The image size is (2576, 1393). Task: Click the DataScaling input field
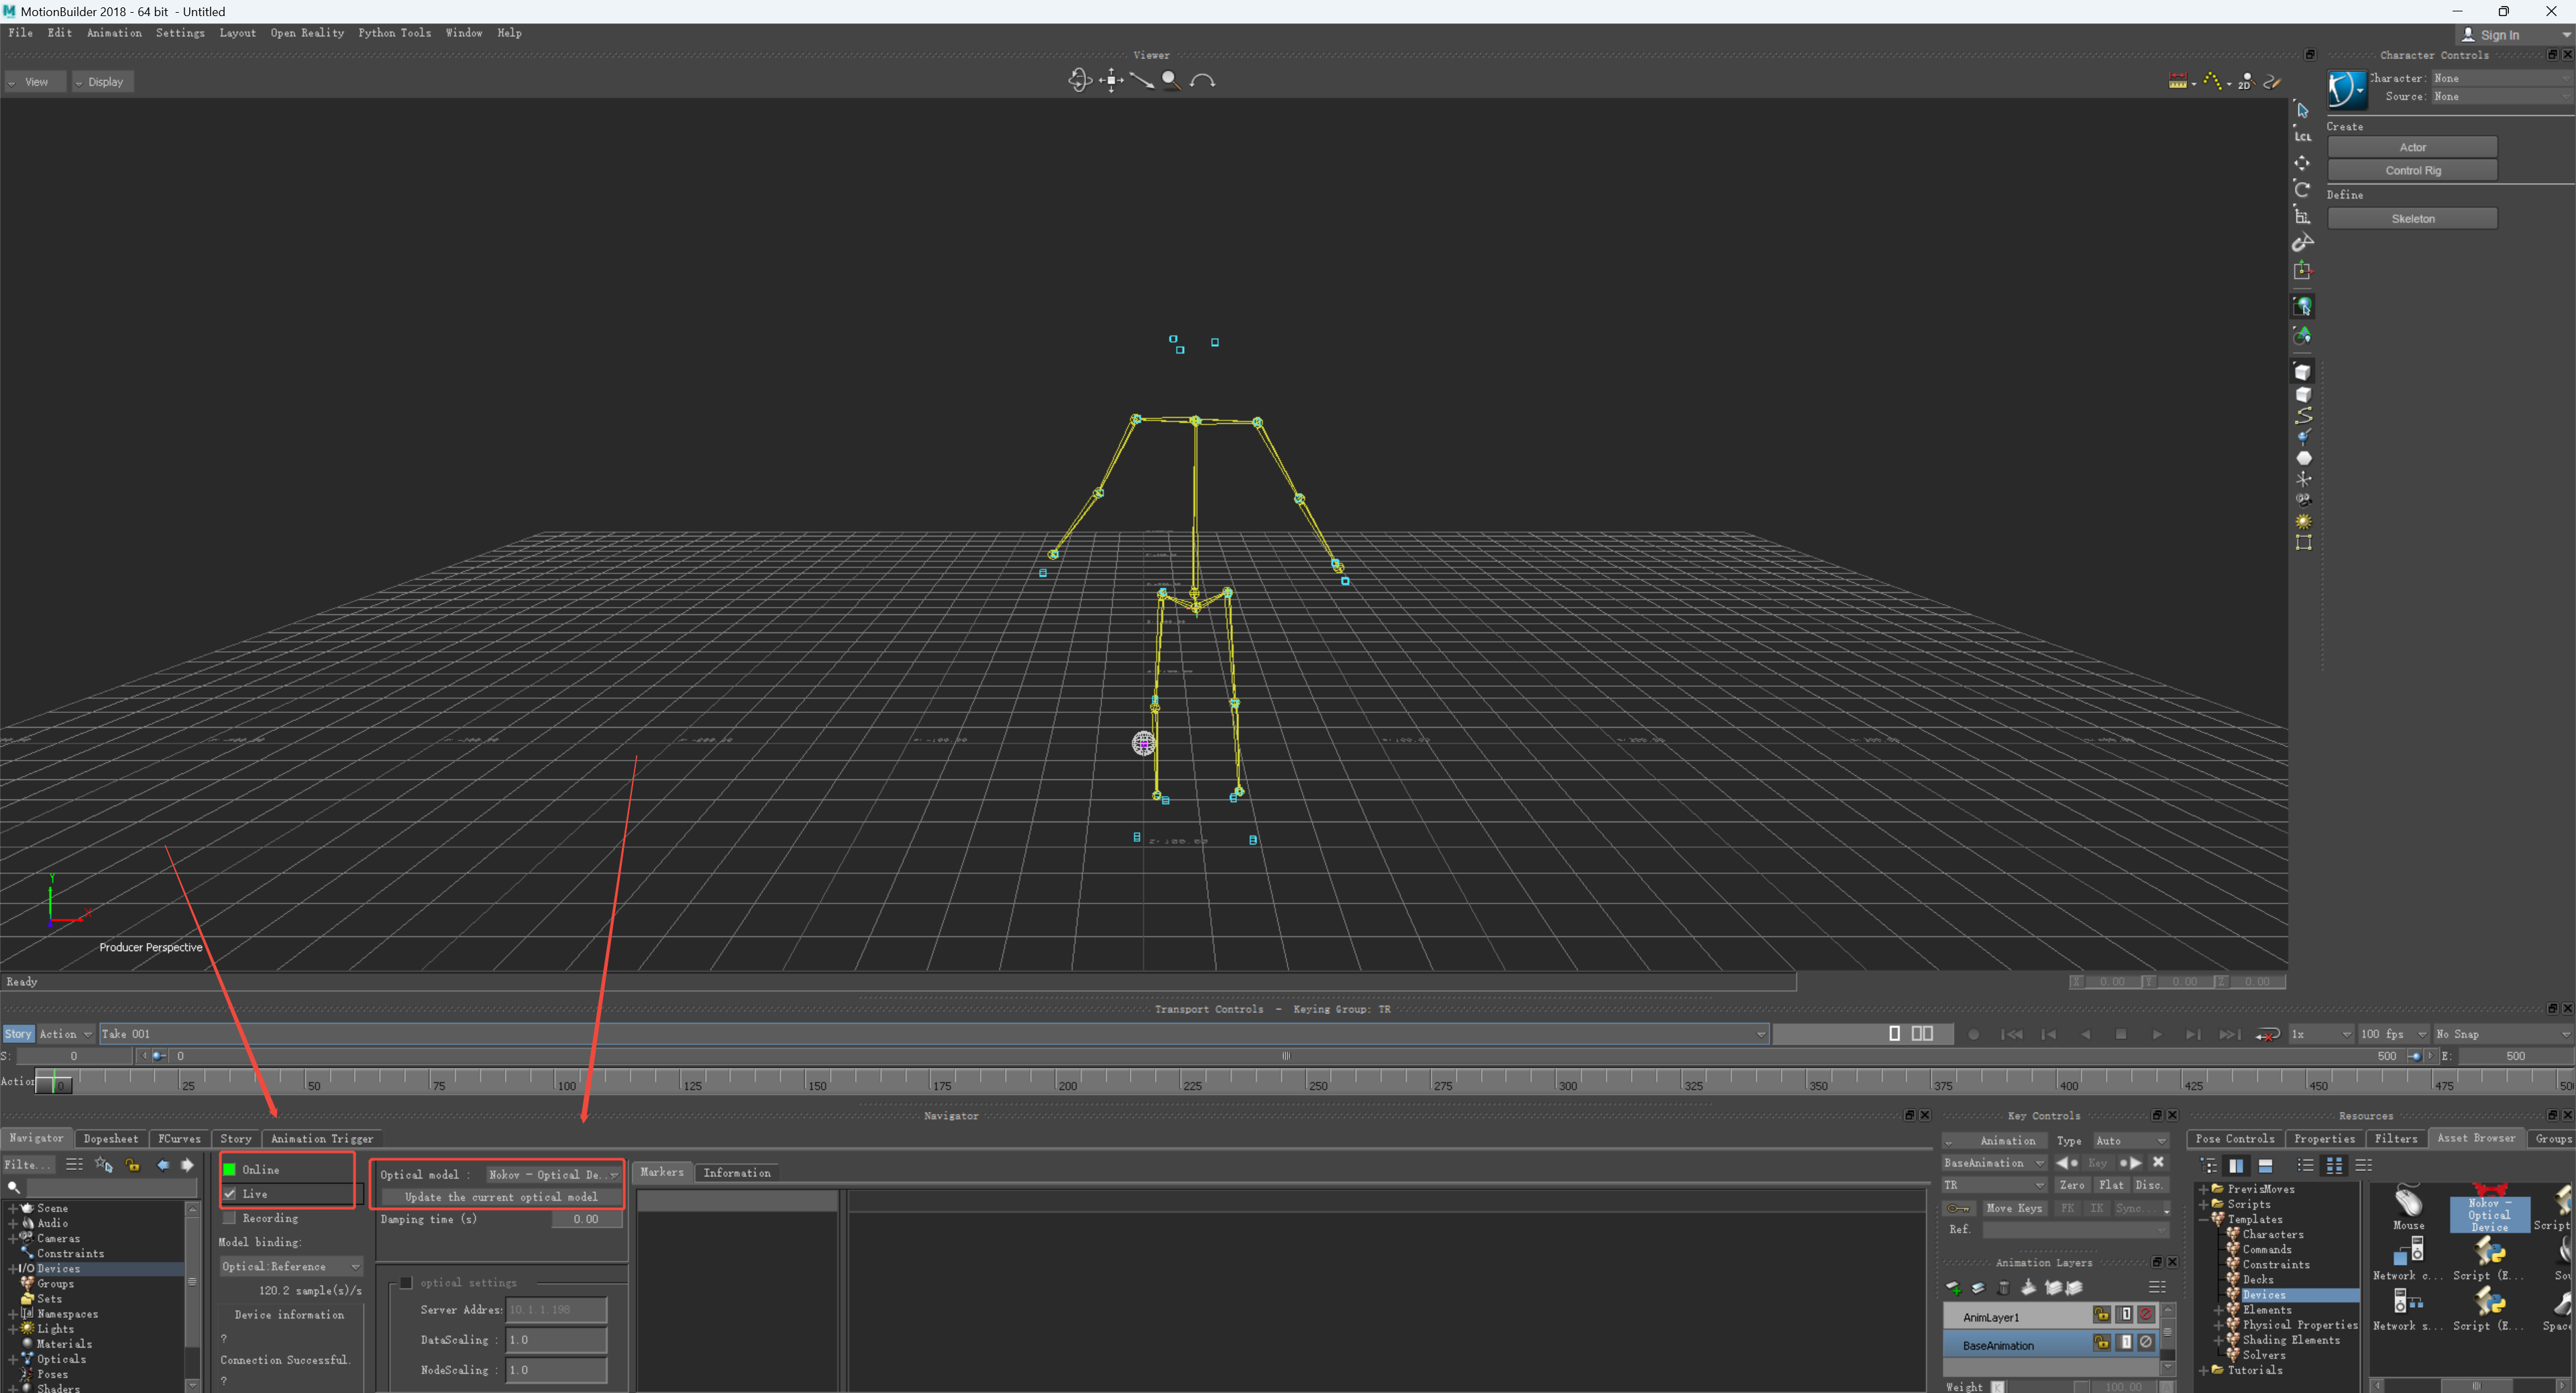click(556, 1340)
